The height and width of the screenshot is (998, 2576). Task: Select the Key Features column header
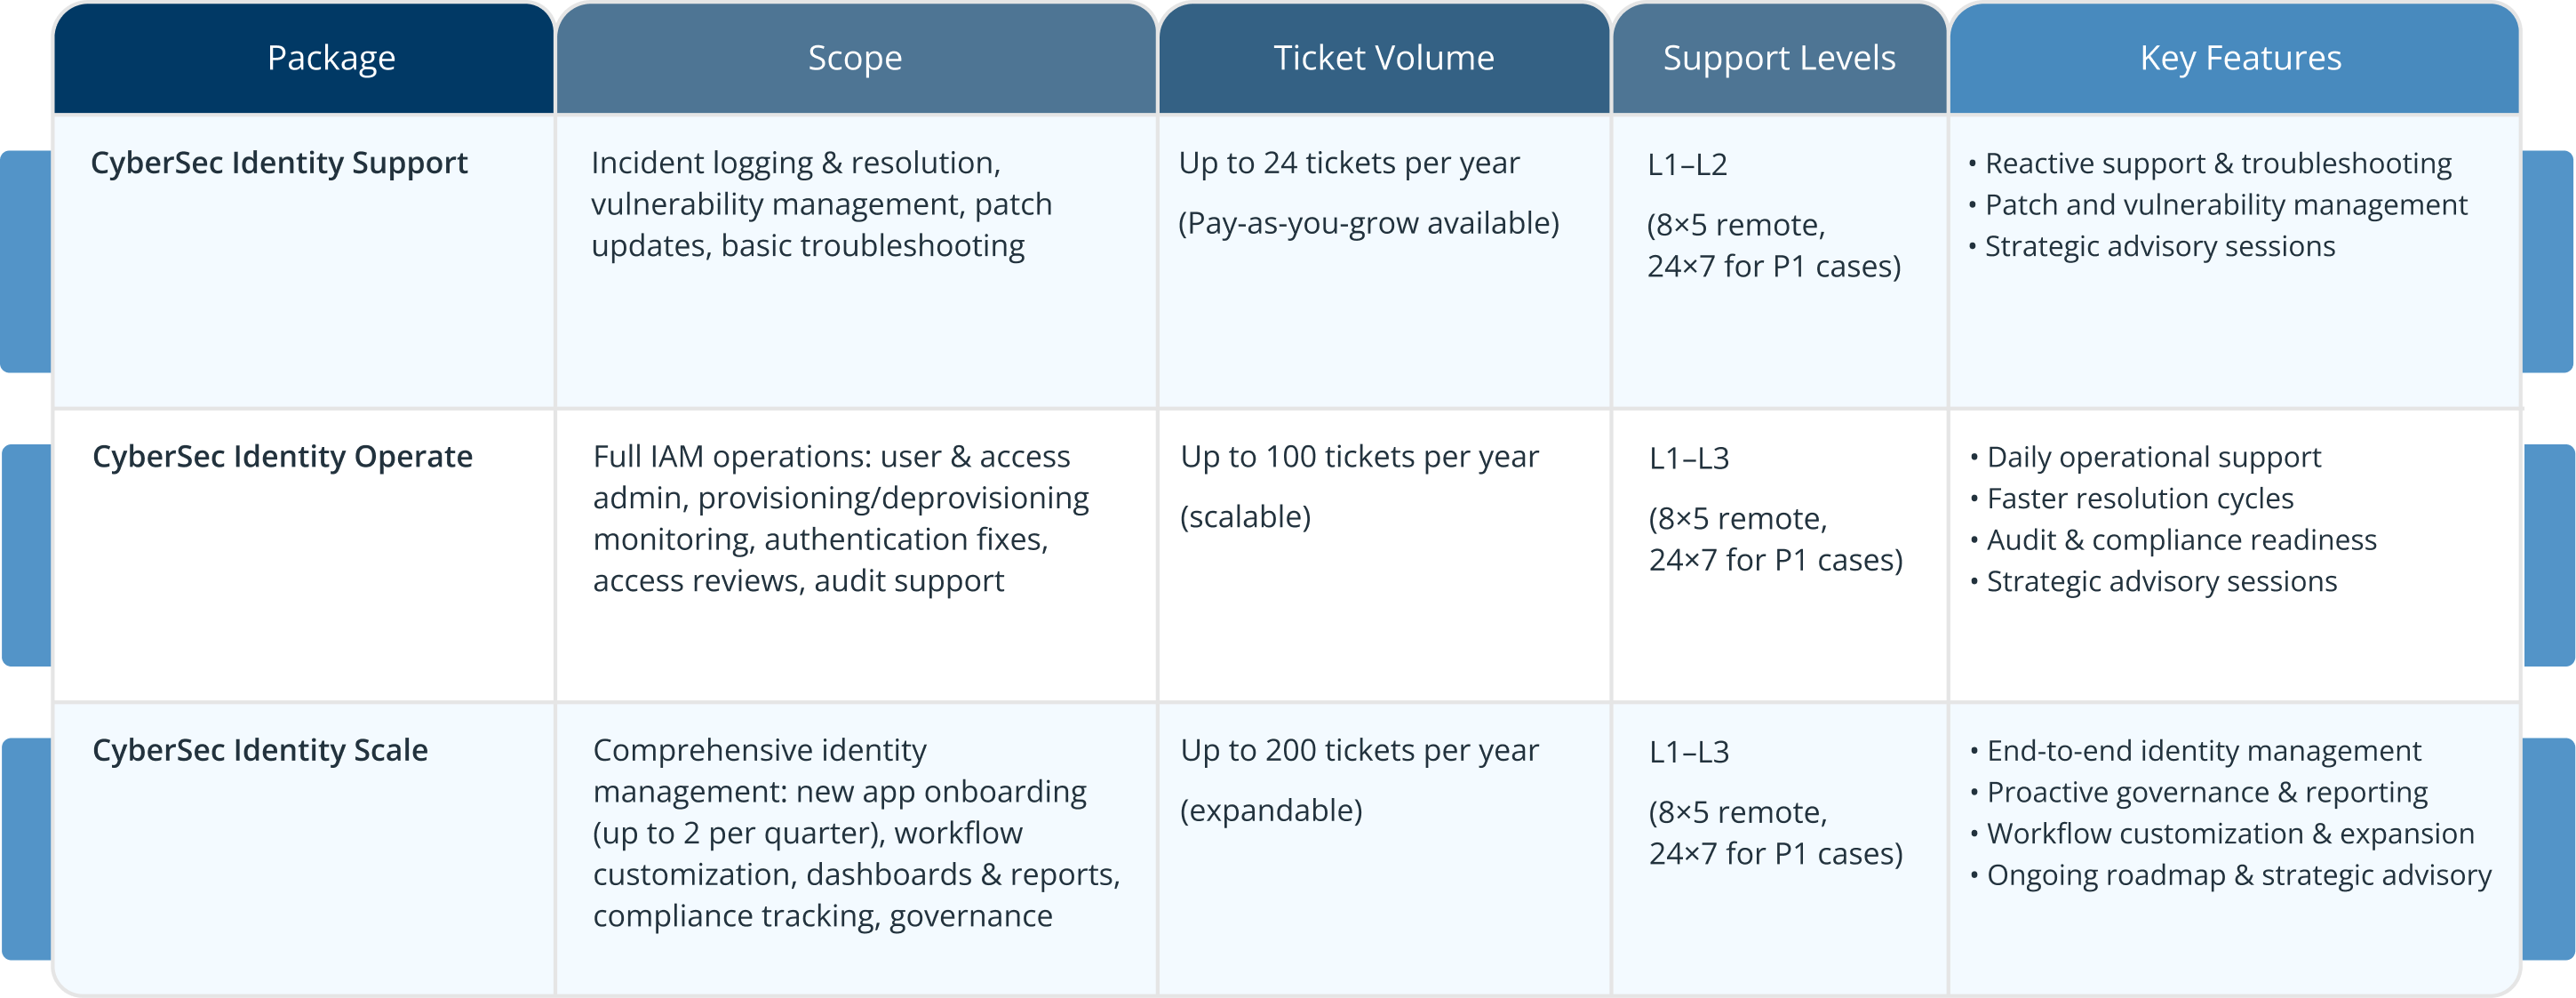coord(2240,58)
